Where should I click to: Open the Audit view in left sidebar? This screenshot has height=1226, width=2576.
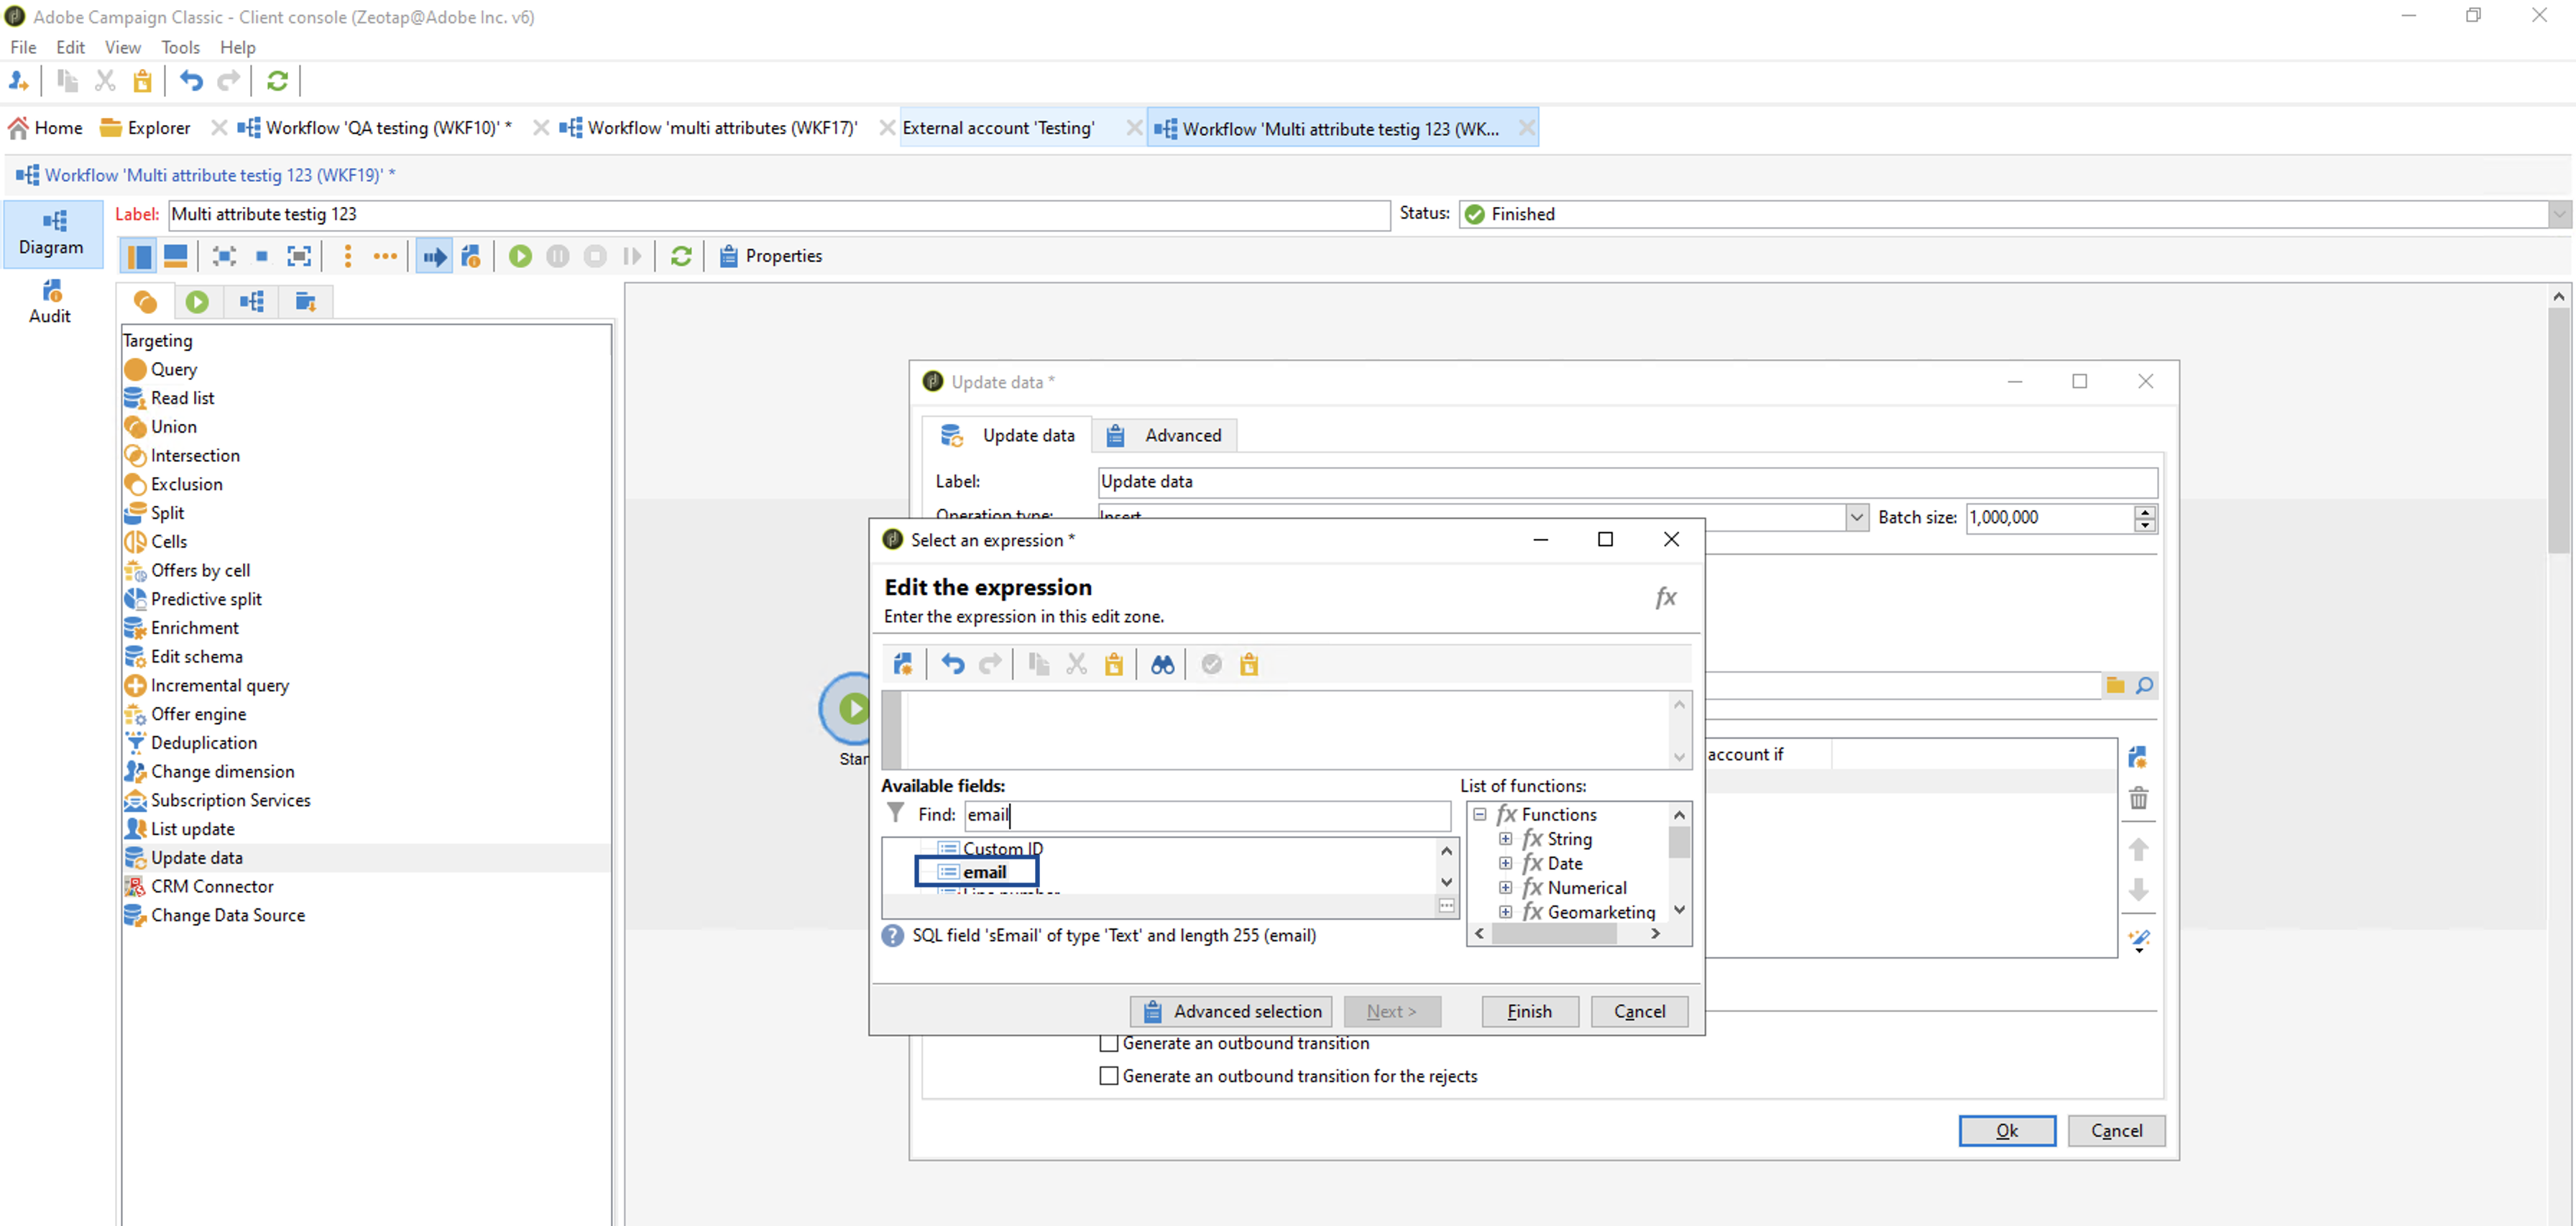[x=50, y=301]
